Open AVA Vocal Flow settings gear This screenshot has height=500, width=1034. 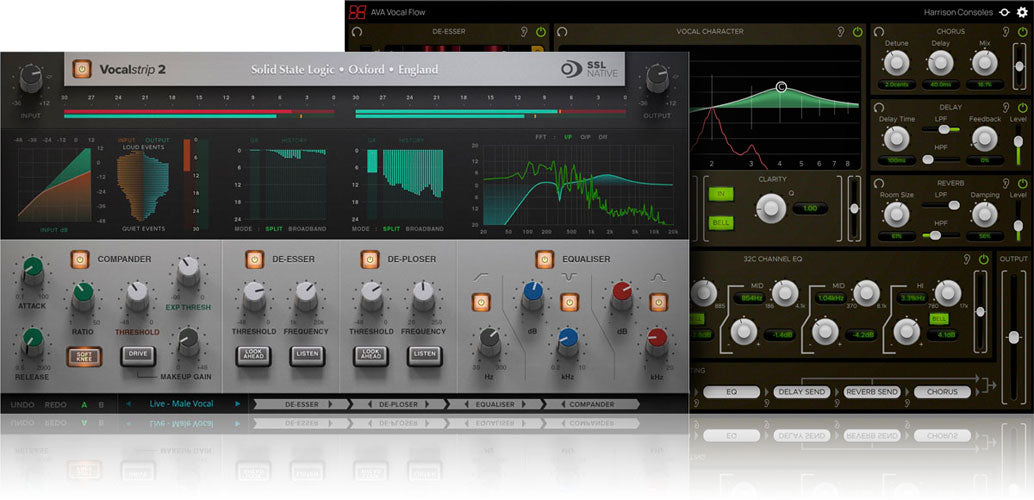click(x=1021, y=12)
